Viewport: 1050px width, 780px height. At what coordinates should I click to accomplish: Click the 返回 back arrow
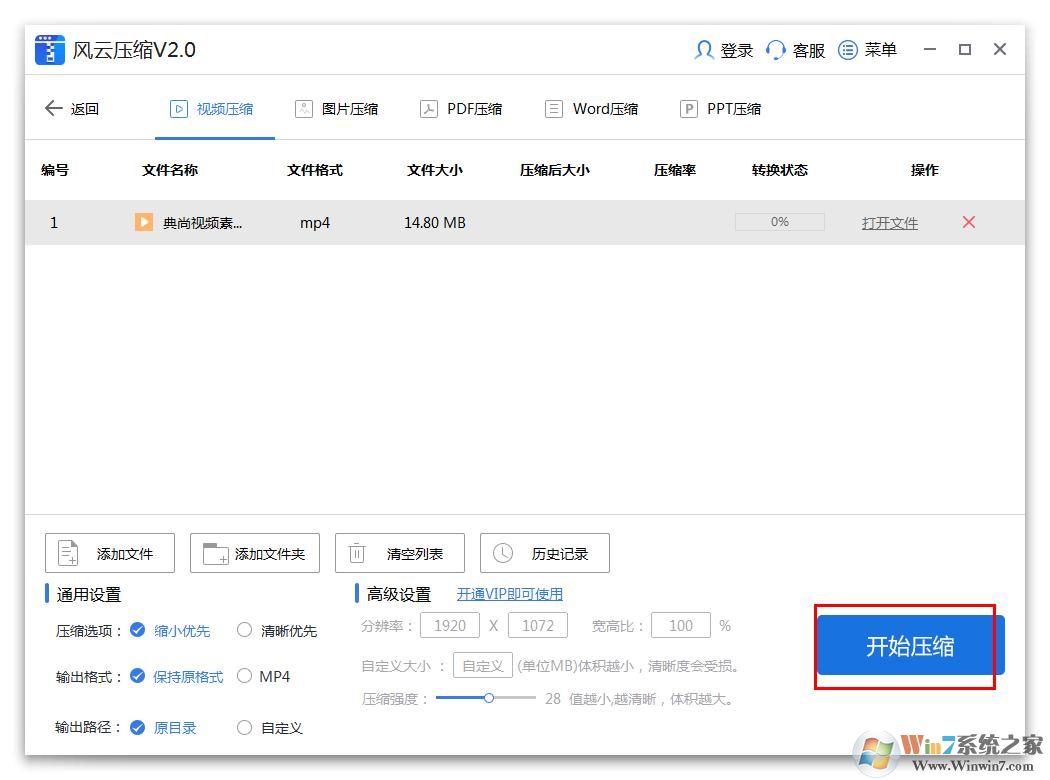point(54,108)
